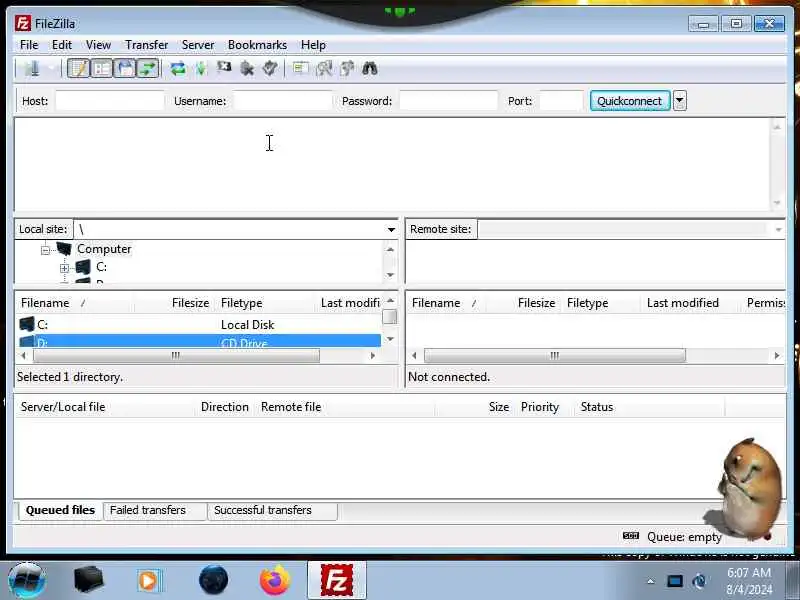The height and width of the screenshot is (600, 800).
Task: Expand the C: drive tree node
Action: tap(64, 268)
